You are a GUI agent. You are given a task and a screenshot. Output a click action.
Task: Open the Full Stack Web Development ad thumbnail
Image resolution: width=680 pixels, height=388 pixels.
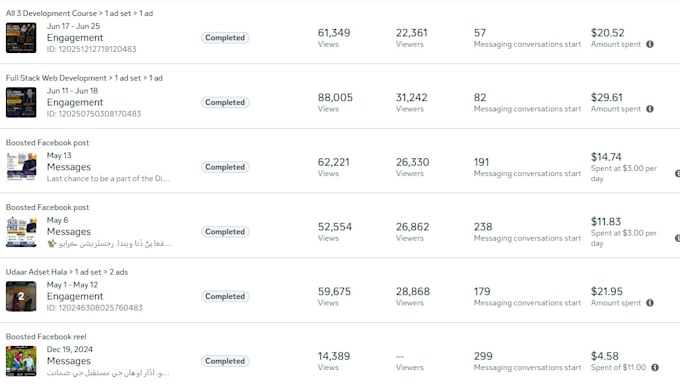click(x=21, y=103)
